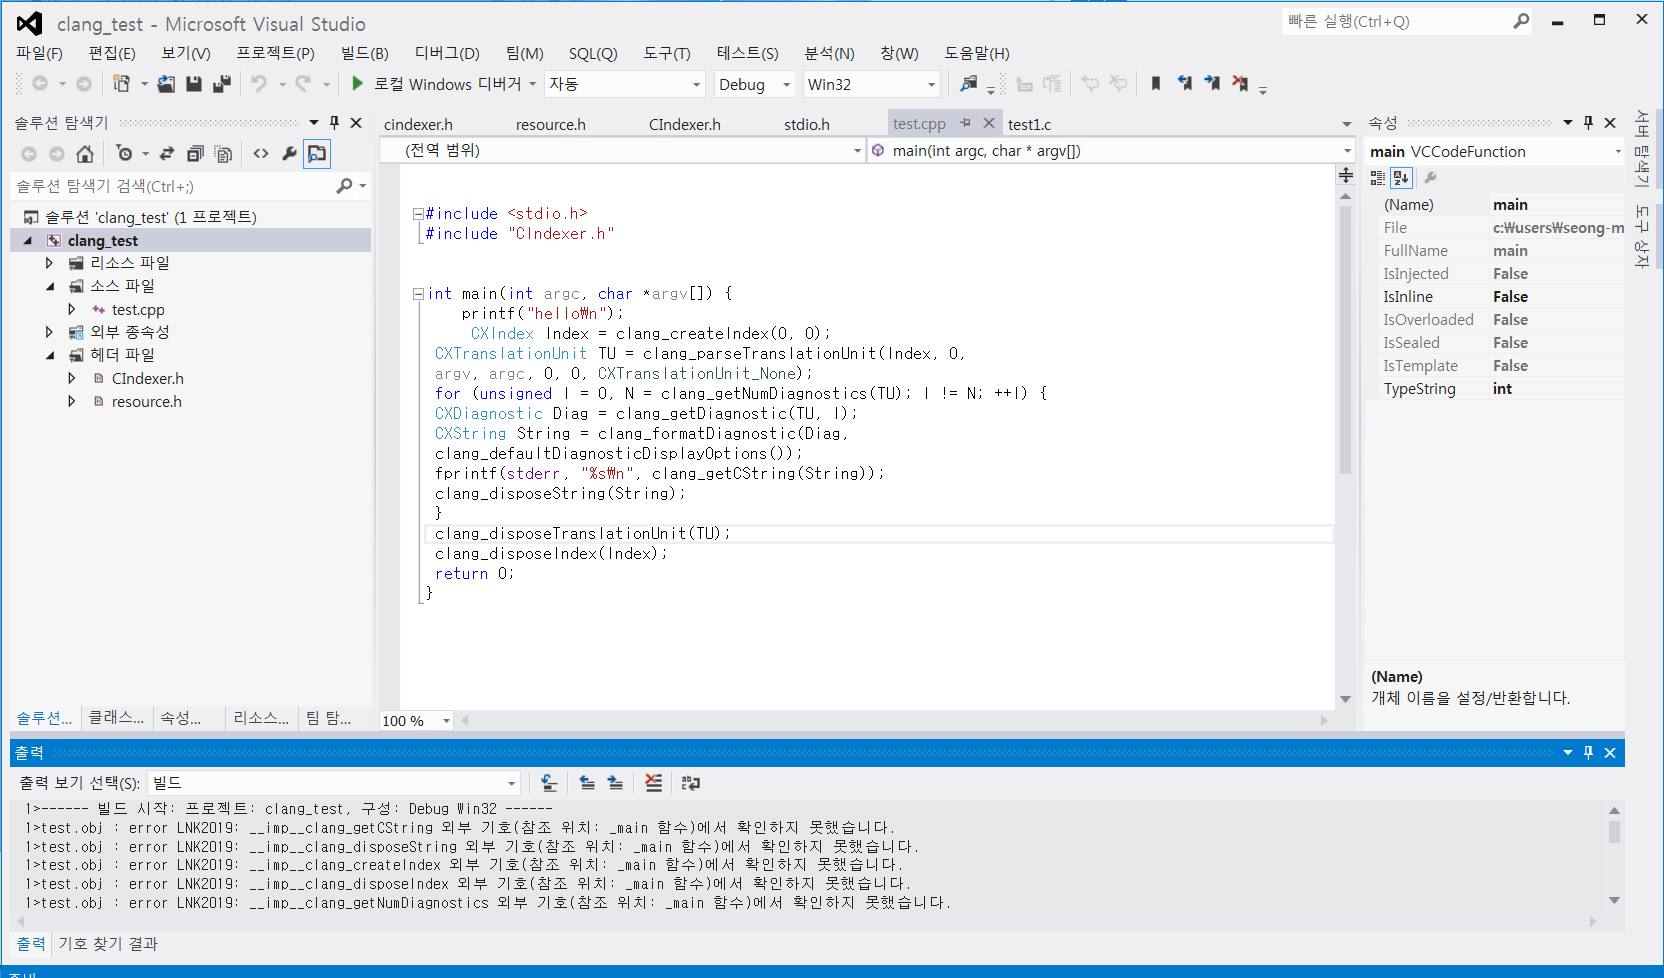Open the 빌드(B) menu
The image size is (1664, 978).
point(364,53)
